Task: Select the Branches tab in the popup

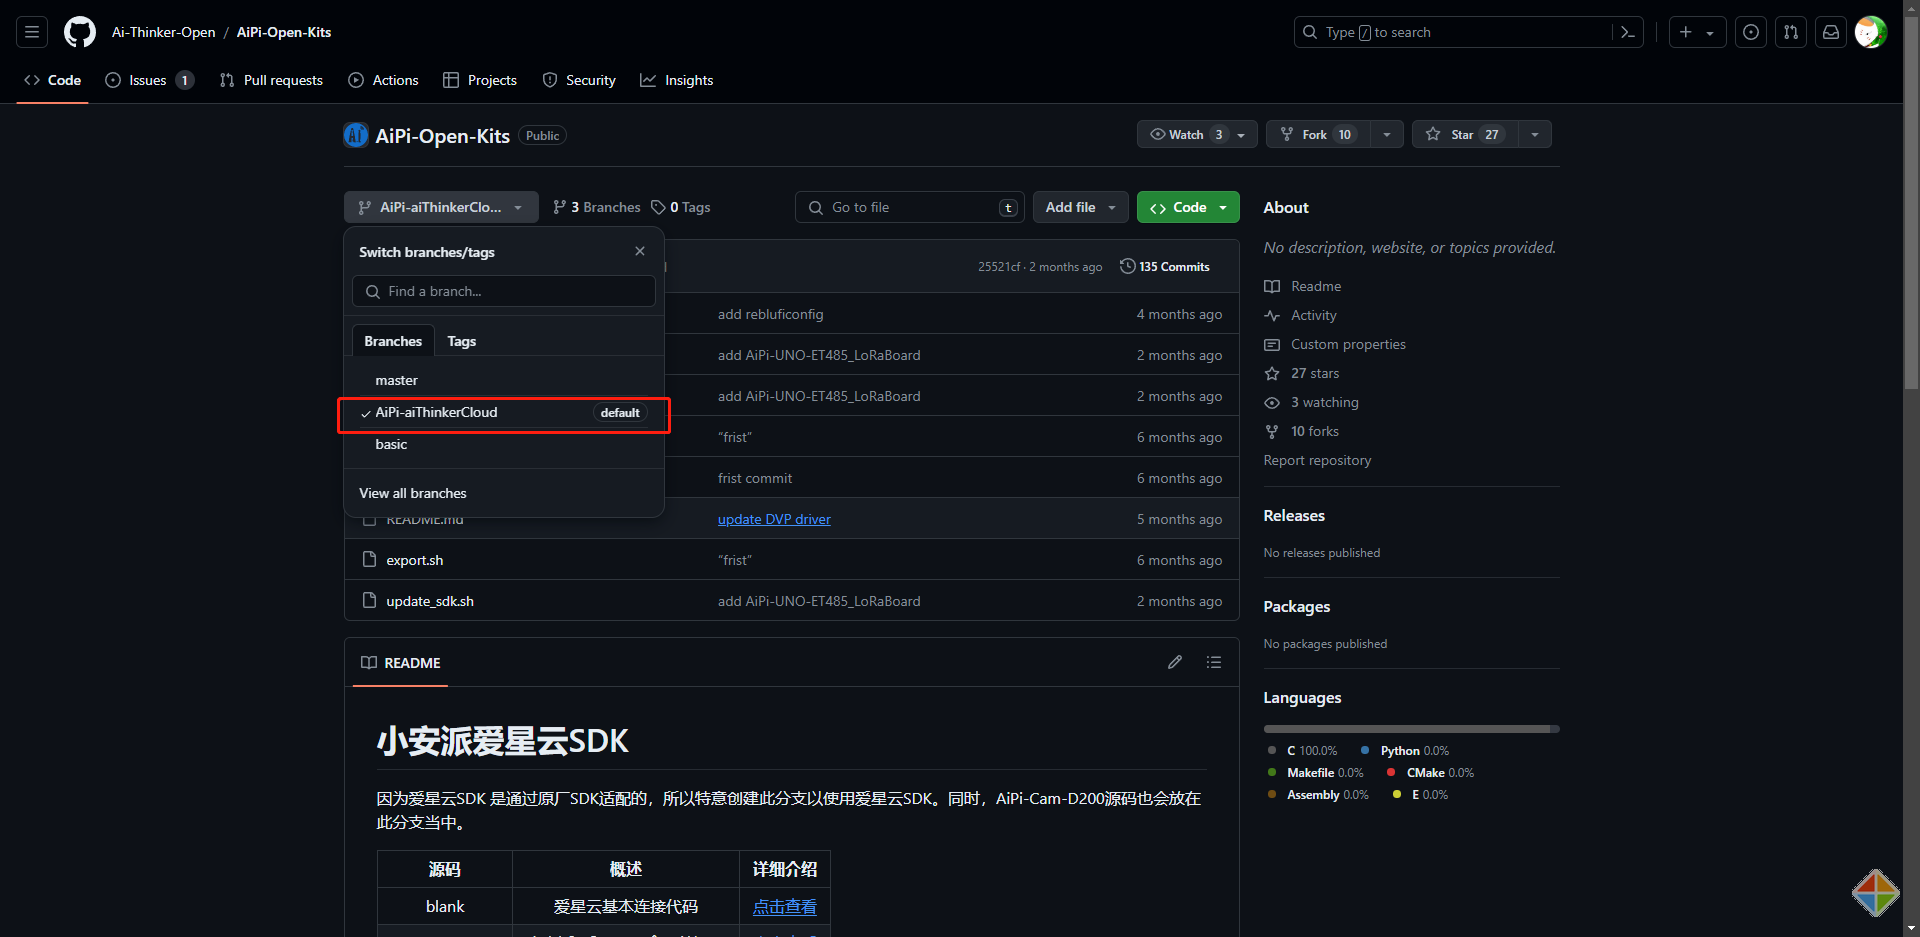Action: point(393,341)
